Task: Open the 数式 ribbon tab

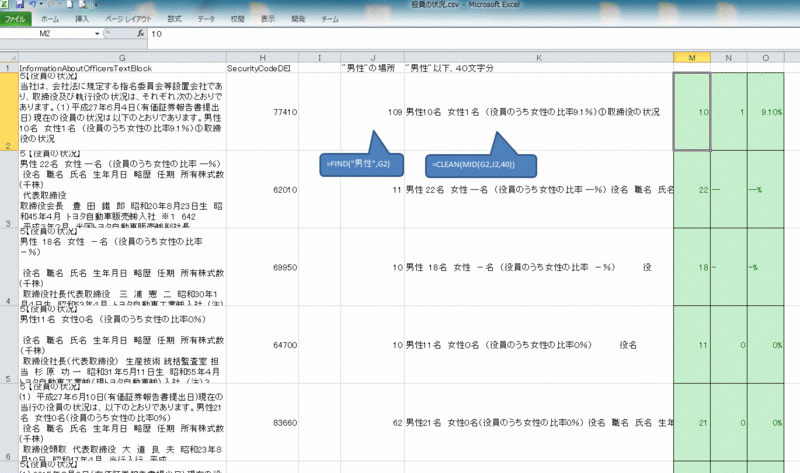Action: pyautogui.click(x=174, y=19)
